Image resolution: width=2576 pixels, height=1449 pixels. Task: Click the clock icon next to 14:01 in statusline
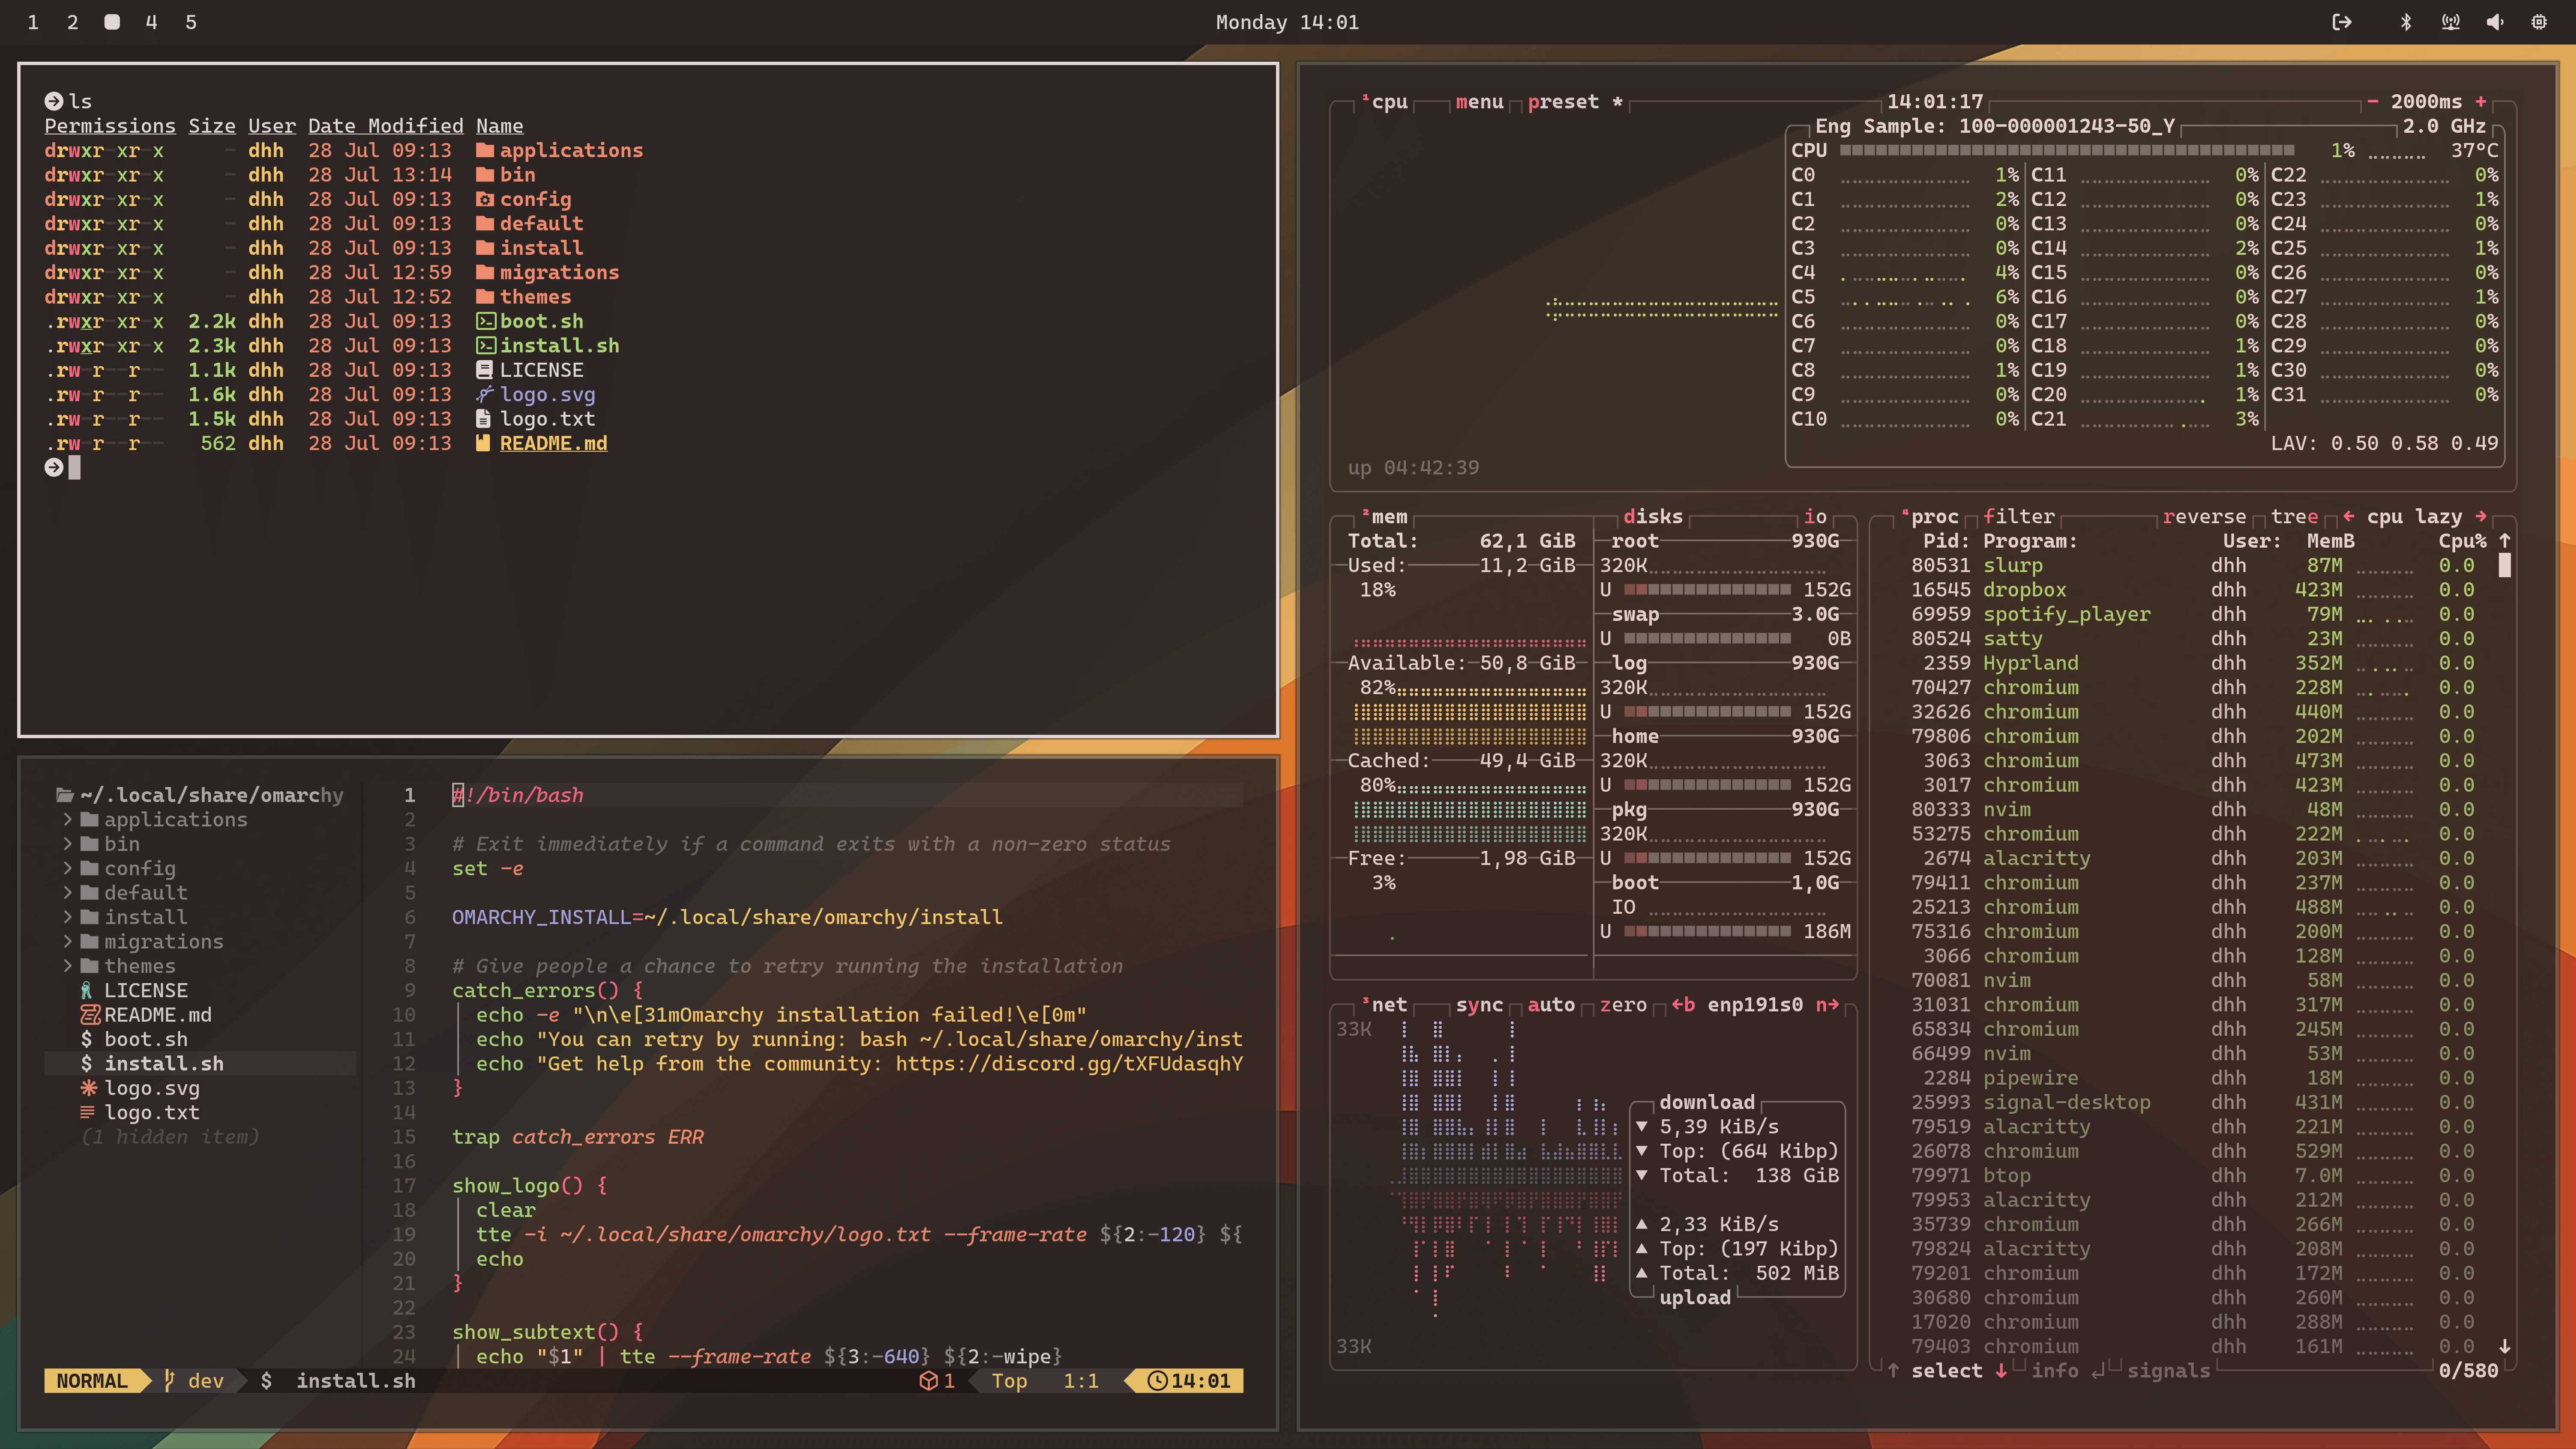1158,1381
